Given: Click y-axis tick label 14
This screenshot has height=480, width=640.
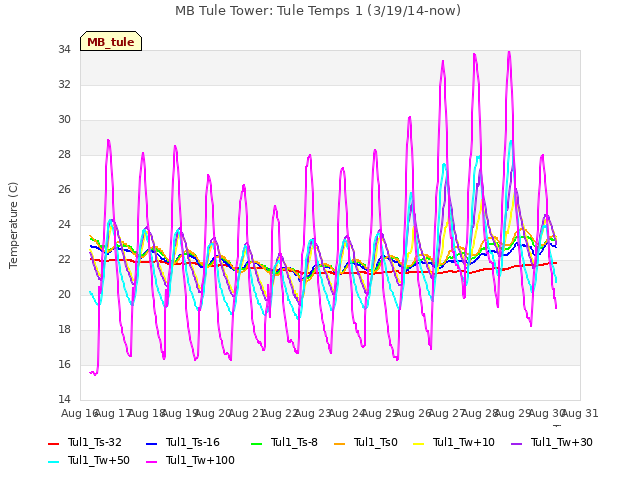Looking at the screenshot, I should pyautogui.click(x=64, y=400).
